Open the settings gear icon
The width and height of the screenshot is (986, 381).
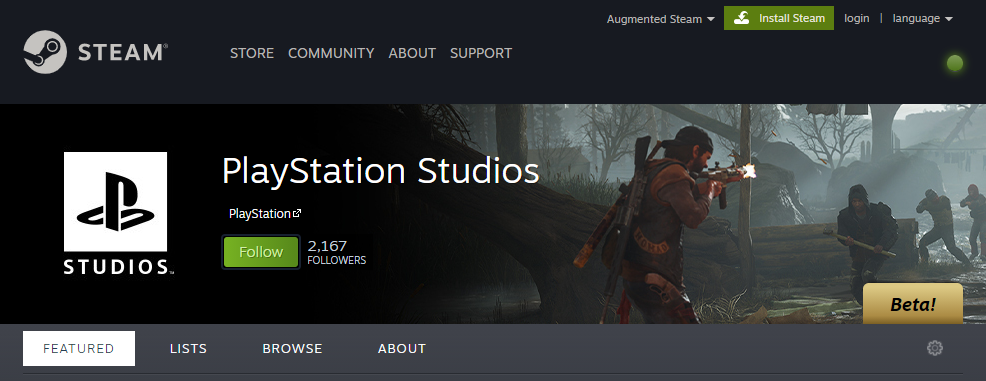click(935, 348)
